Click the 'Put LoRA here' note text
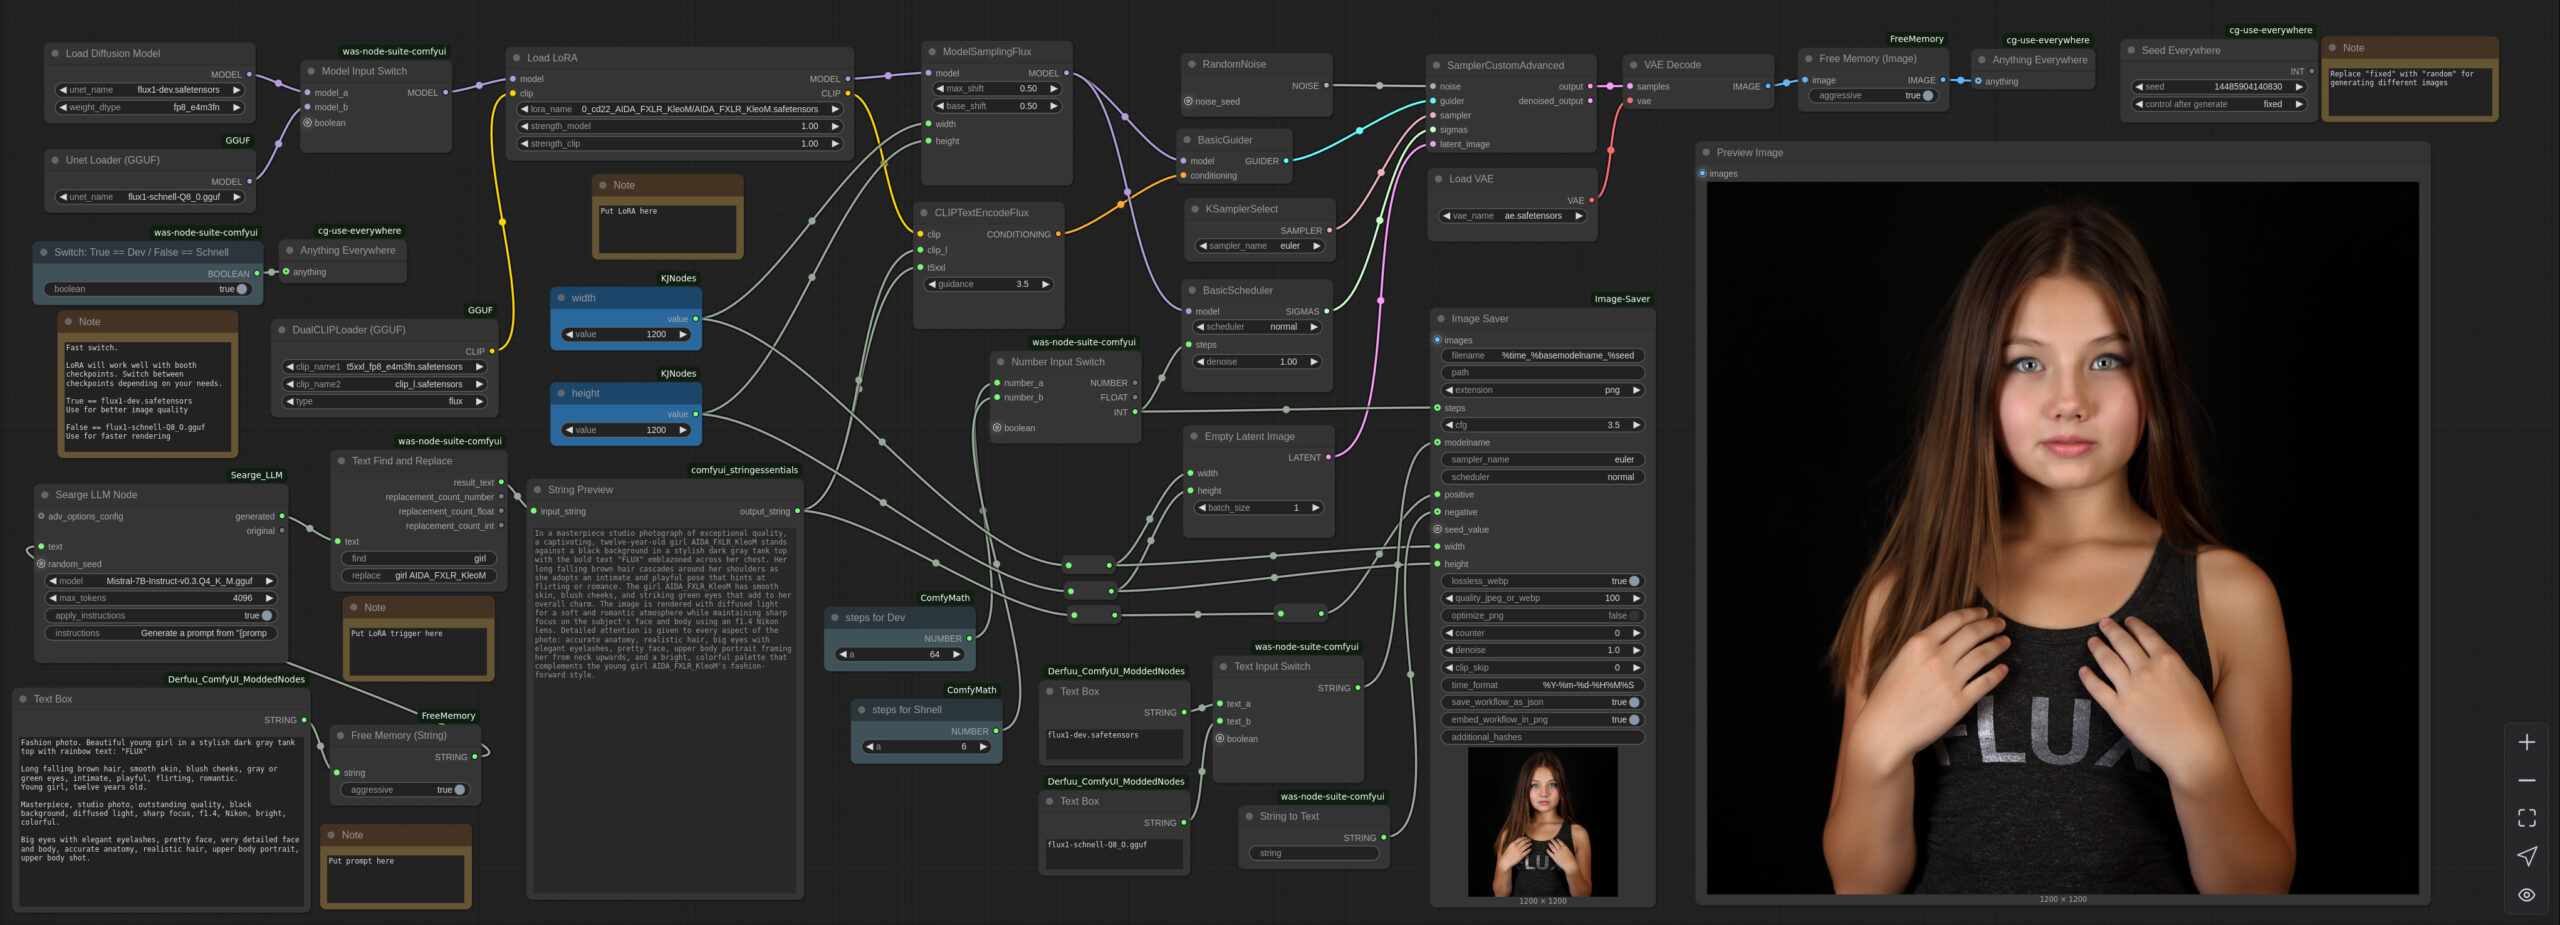Screen dimensions: 2560x925 [629, 211]
